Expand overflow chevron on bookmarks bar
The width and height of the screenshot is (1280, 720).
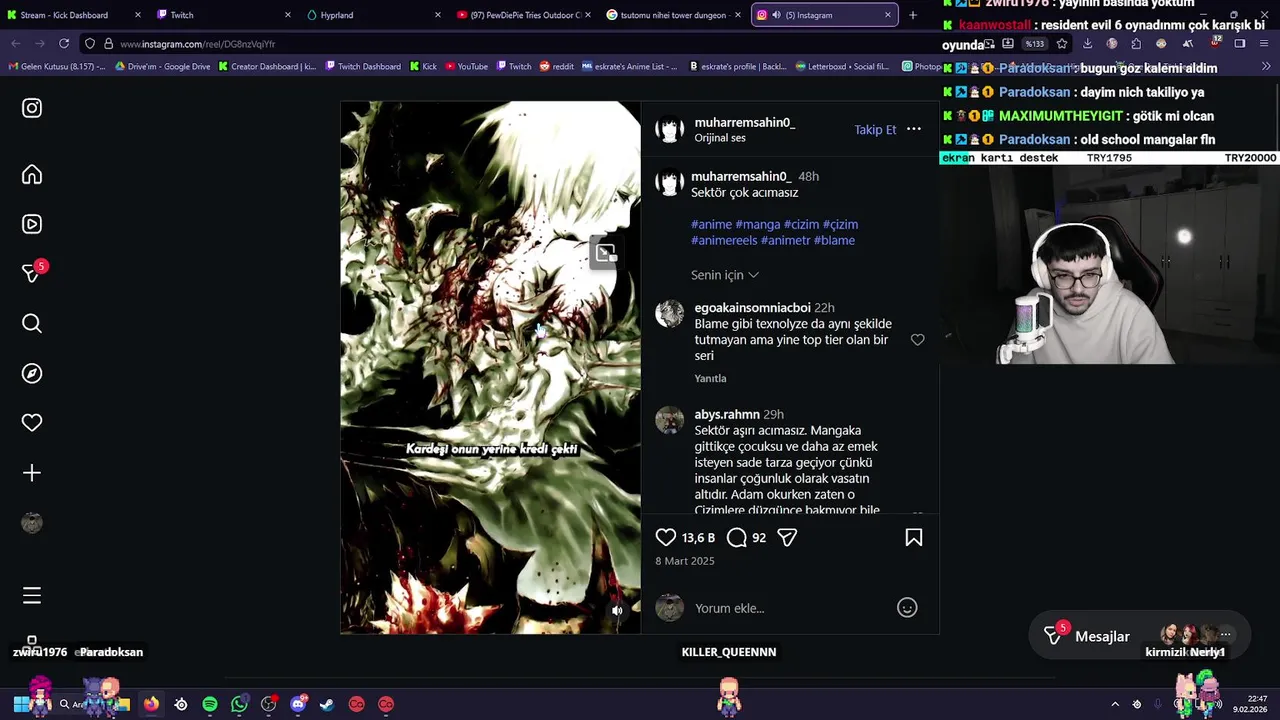click(1266, 67)
